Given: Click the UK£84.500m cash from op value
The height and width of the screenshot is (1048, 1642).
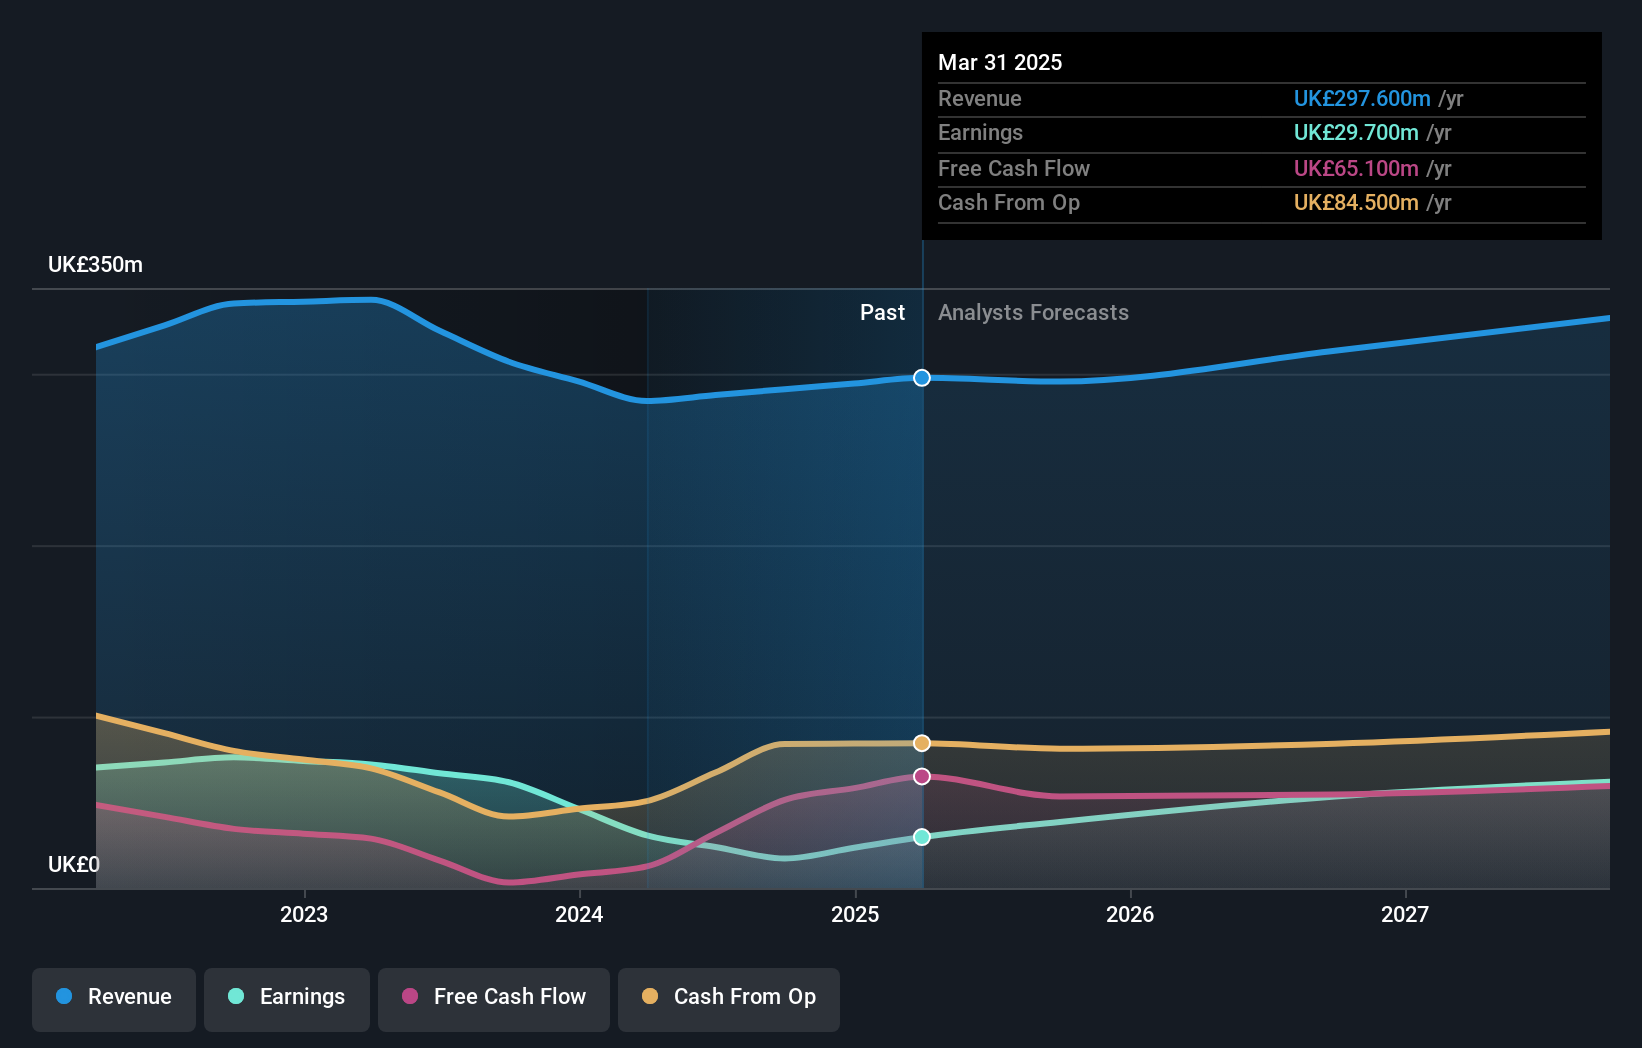Looking at the screenshot, I should (1356, 203).
